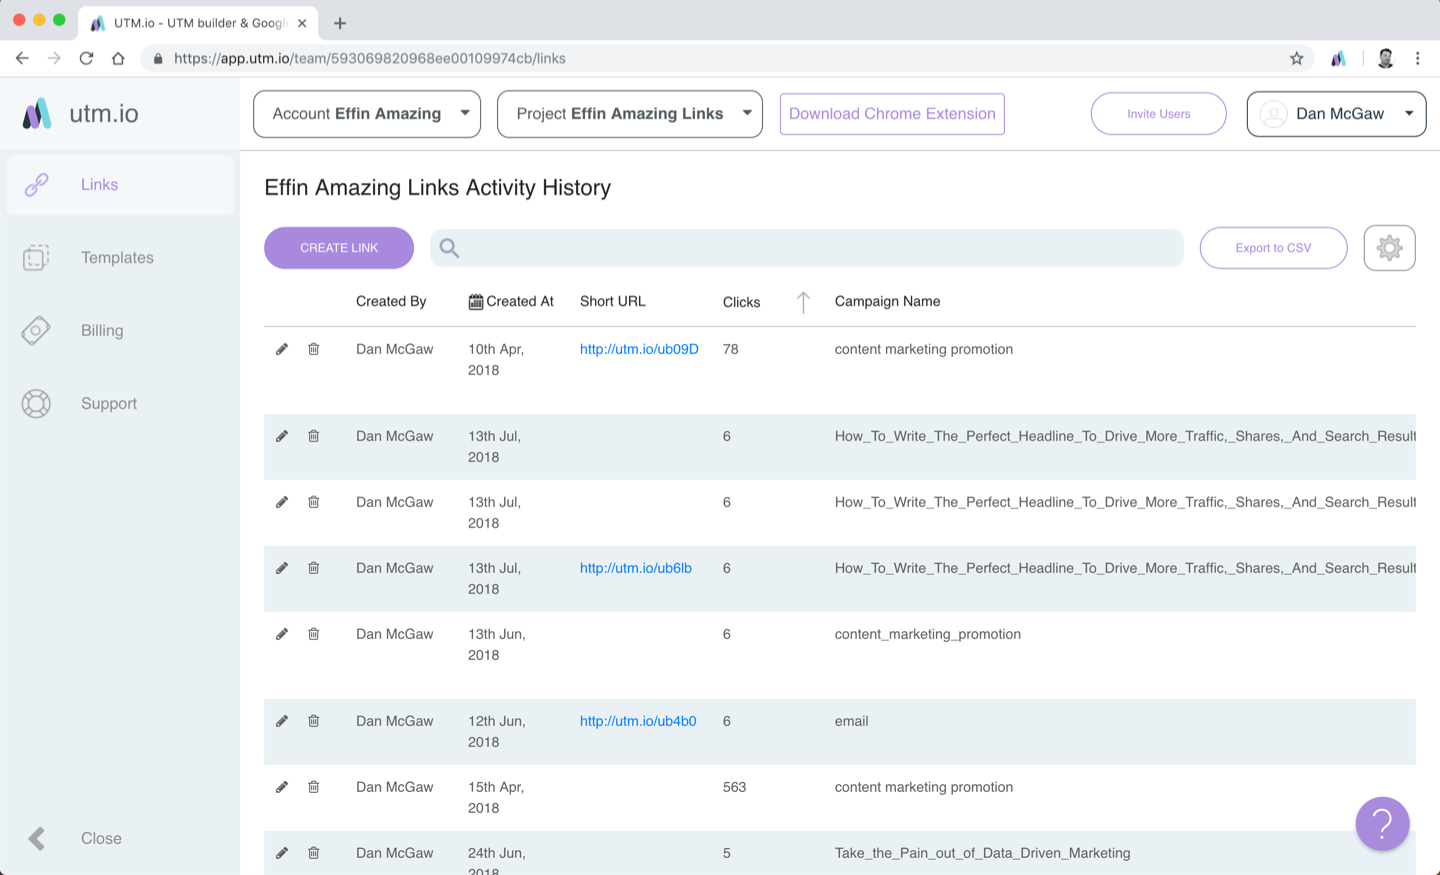
Task: Click the Chrome profile avatar
Action: 1385,58
